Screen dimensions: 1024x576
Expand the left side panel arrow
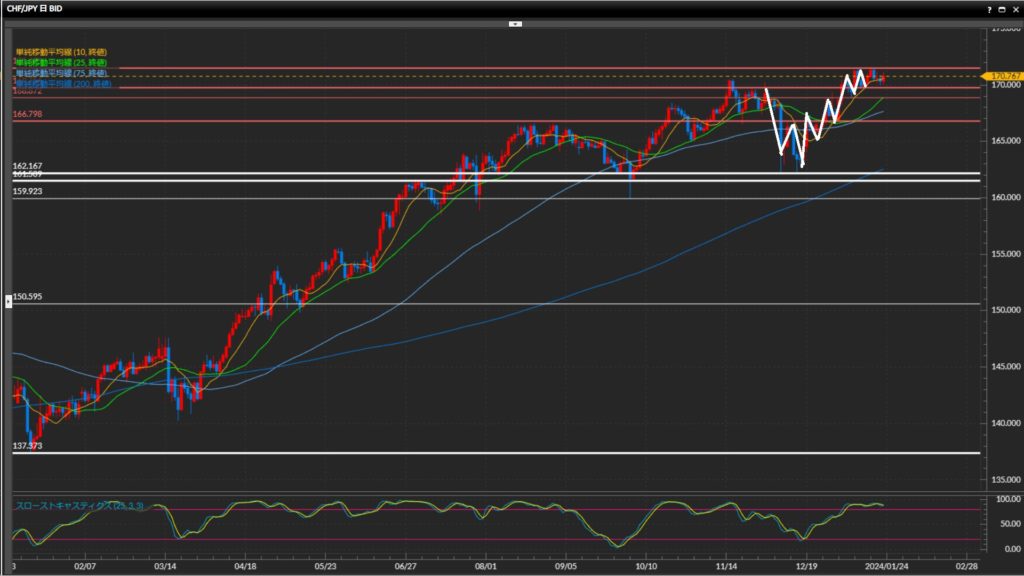(9, 299)
